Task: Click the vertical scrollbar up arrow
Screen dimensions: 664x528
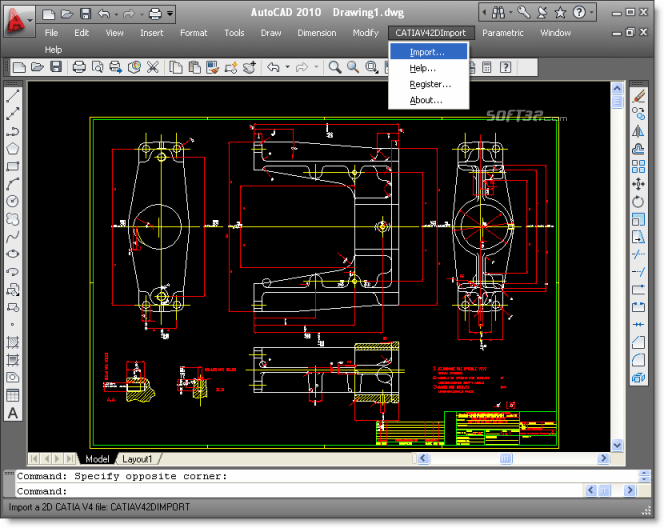Action: tap(617, 88)
